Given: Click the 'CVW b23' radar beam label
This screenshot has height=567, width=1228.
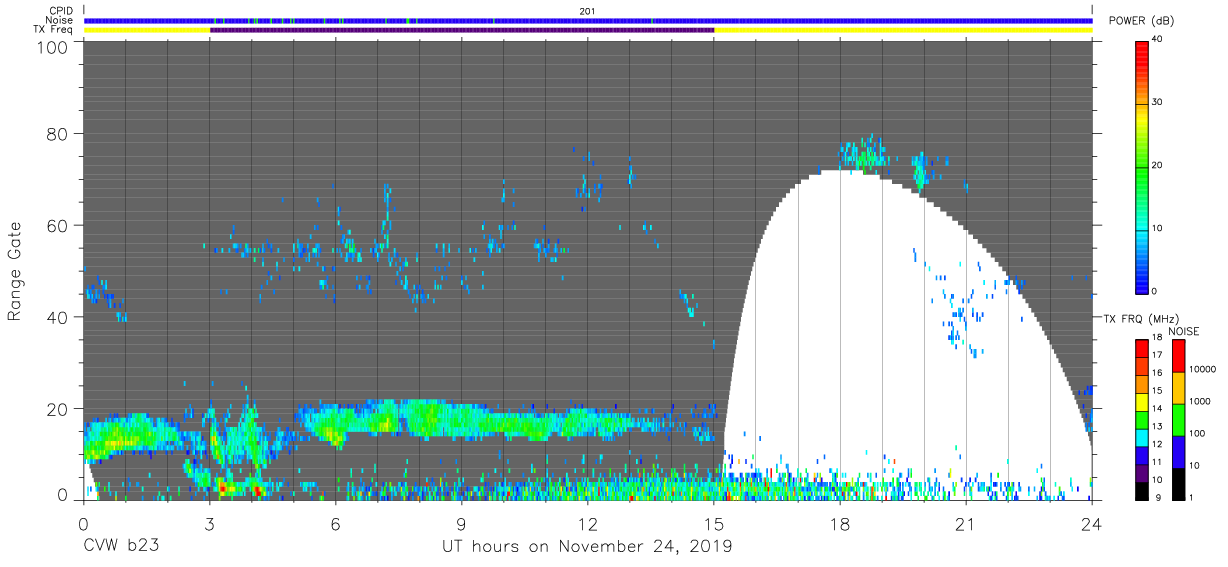Looking at the screenshot, I should [x=122, y=547].
